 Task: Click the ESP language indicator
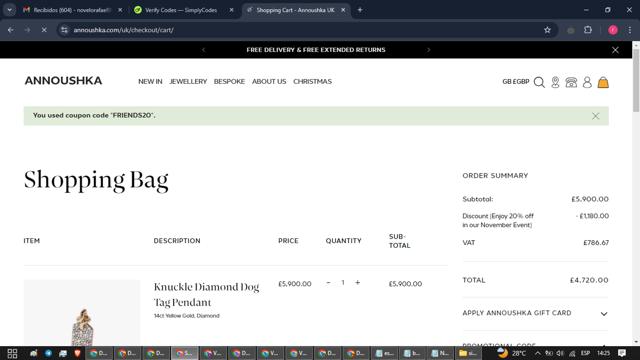(x=585, y=353)
